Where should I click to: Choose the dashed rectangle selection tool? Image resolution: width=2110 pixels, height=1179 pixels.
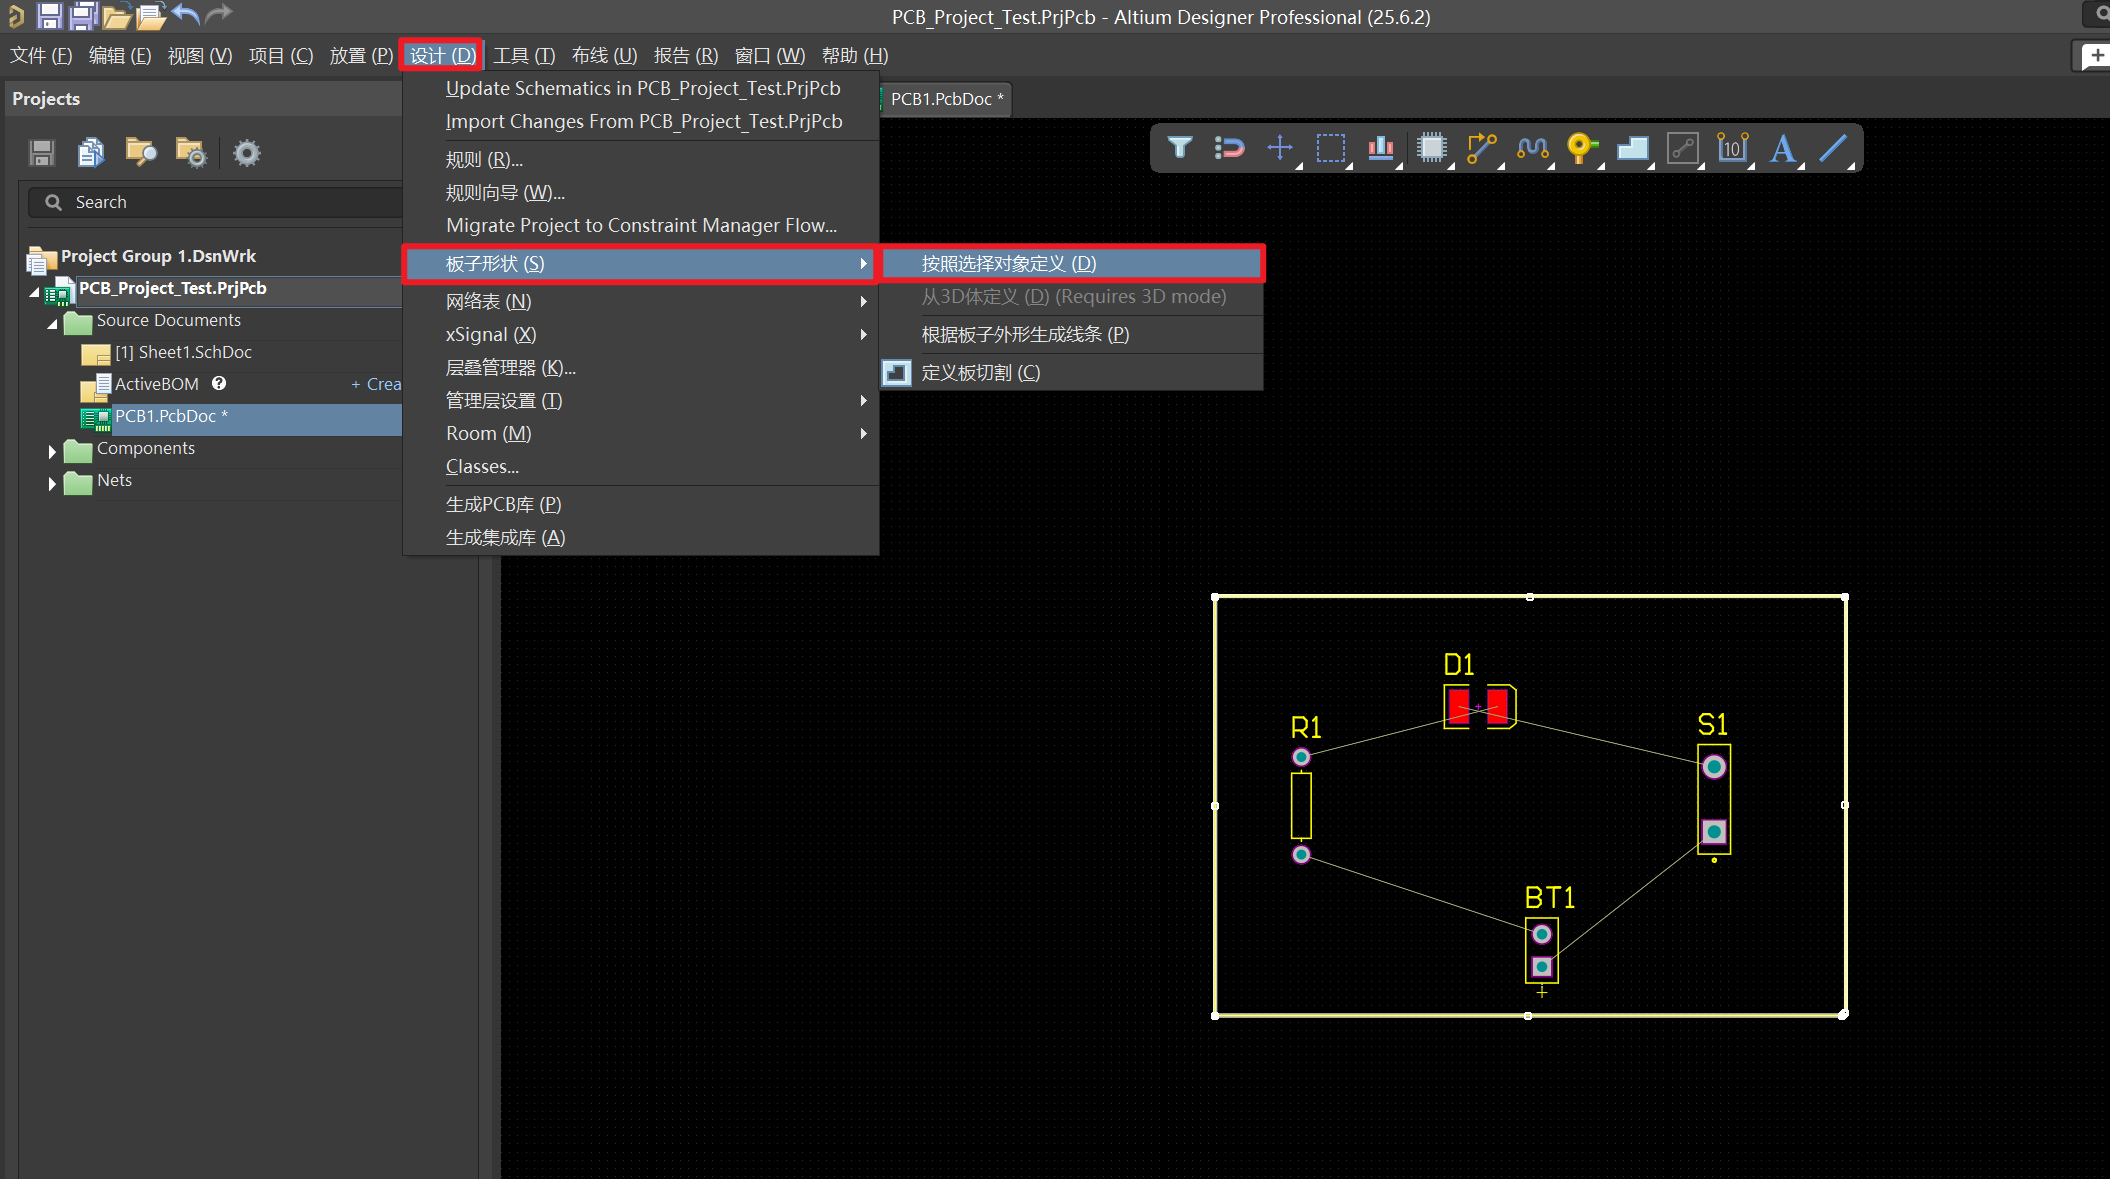pyautogui.click(x=1330, y=148)
